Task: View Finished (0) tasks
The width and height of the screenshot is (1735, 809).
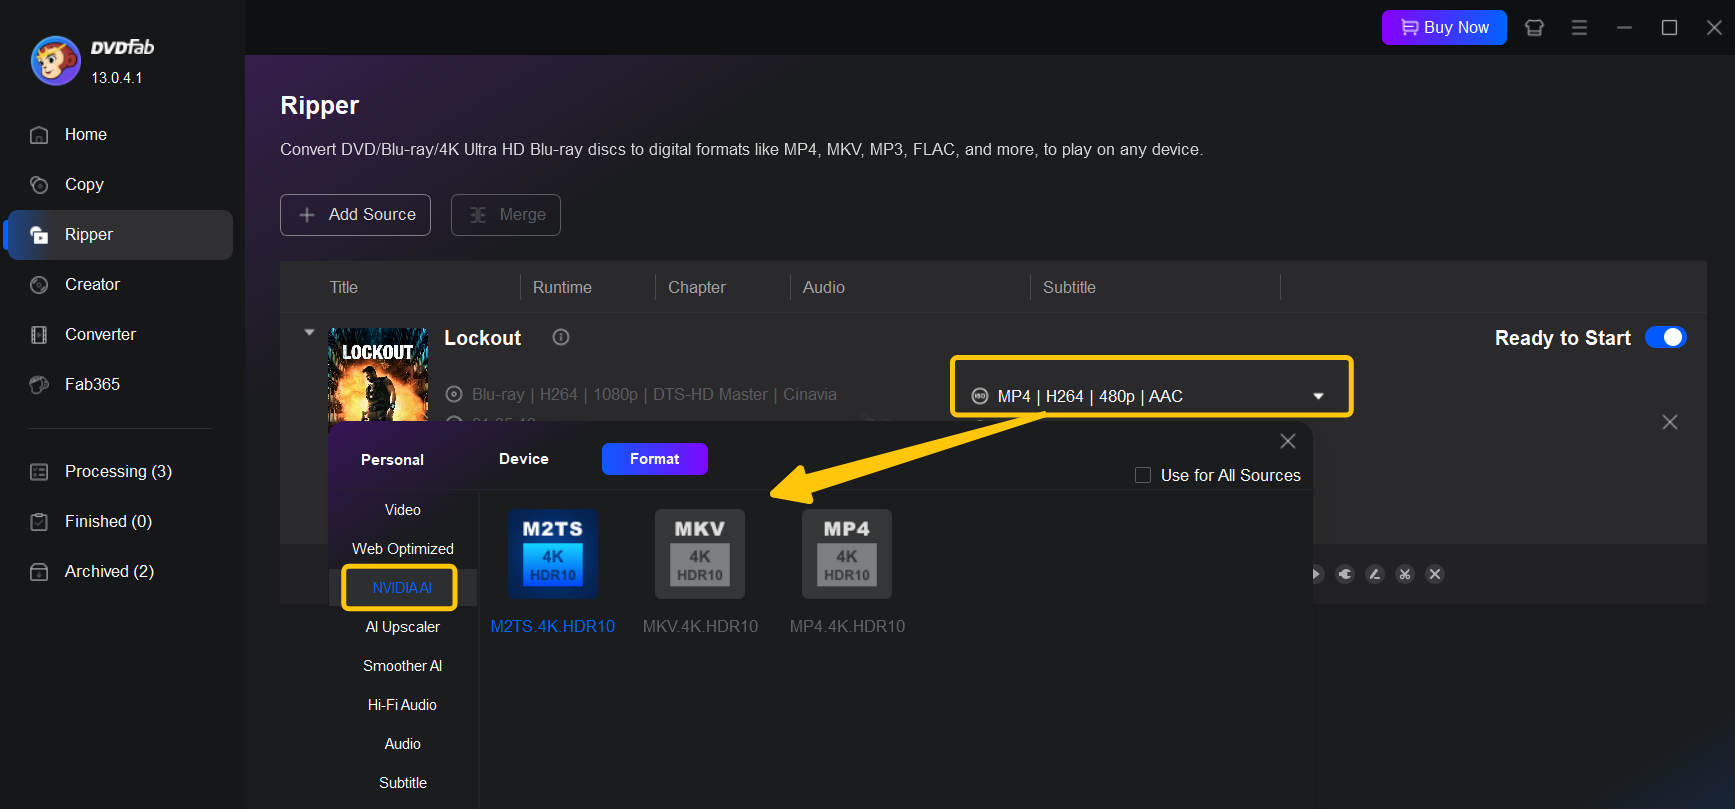Action: point(120,522)
